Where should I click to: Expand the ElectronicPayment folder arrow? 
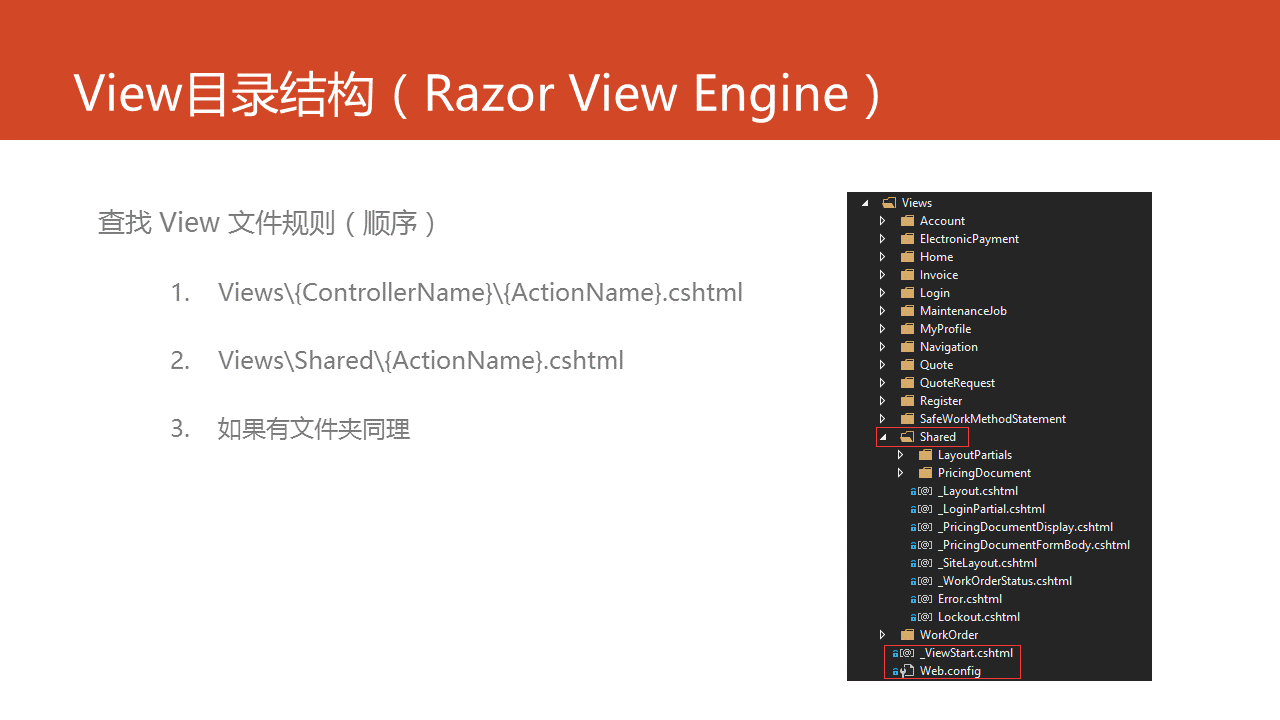pos(882,239)
